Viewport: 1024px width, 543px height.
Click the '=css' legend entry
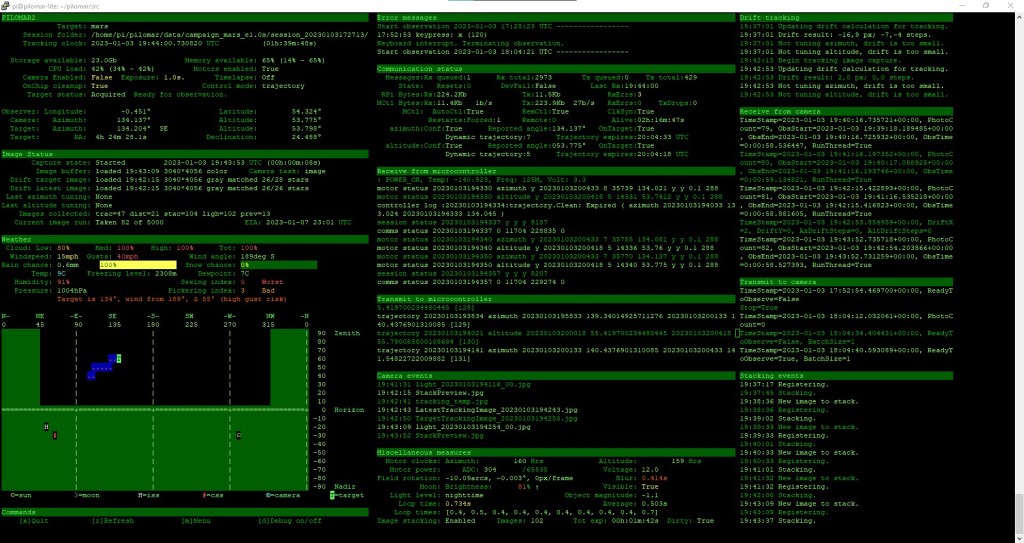(x=212, y=494)
